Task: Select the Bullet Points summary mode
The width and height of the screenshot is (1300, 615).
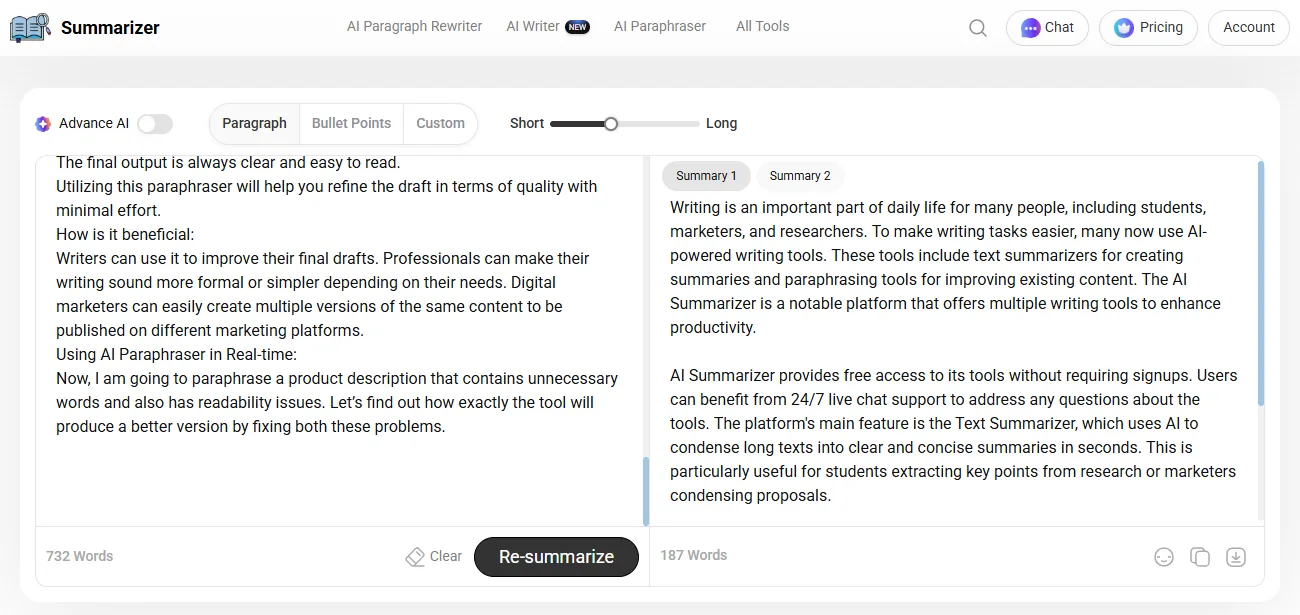Action: [351, 123]
